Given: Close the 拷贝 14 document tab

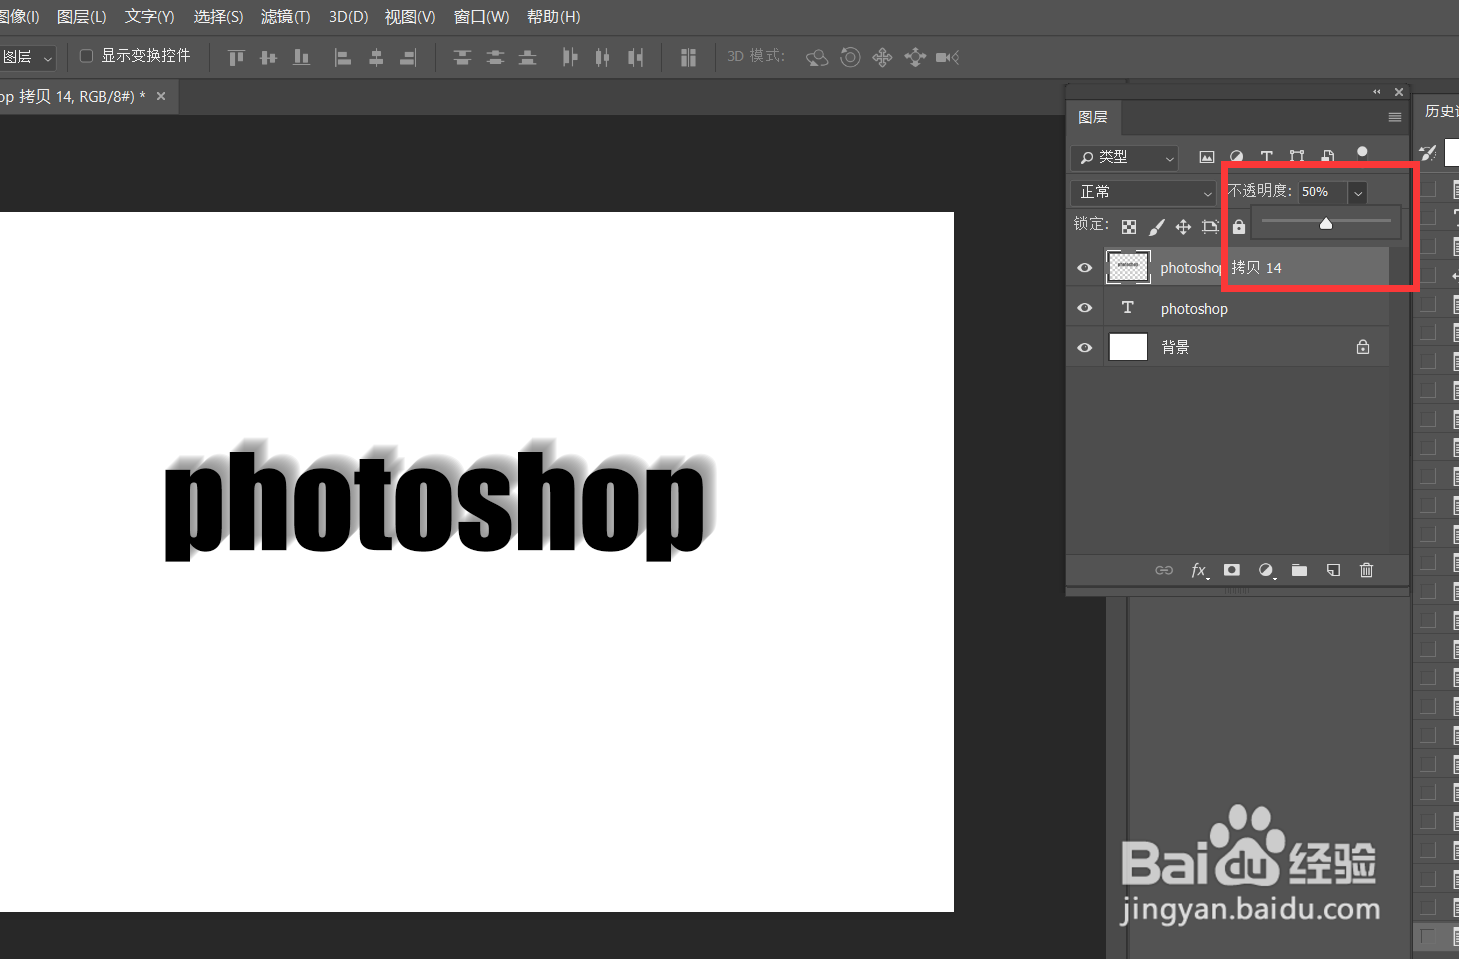Looking at the screenshot, I should tap(160, 96).
